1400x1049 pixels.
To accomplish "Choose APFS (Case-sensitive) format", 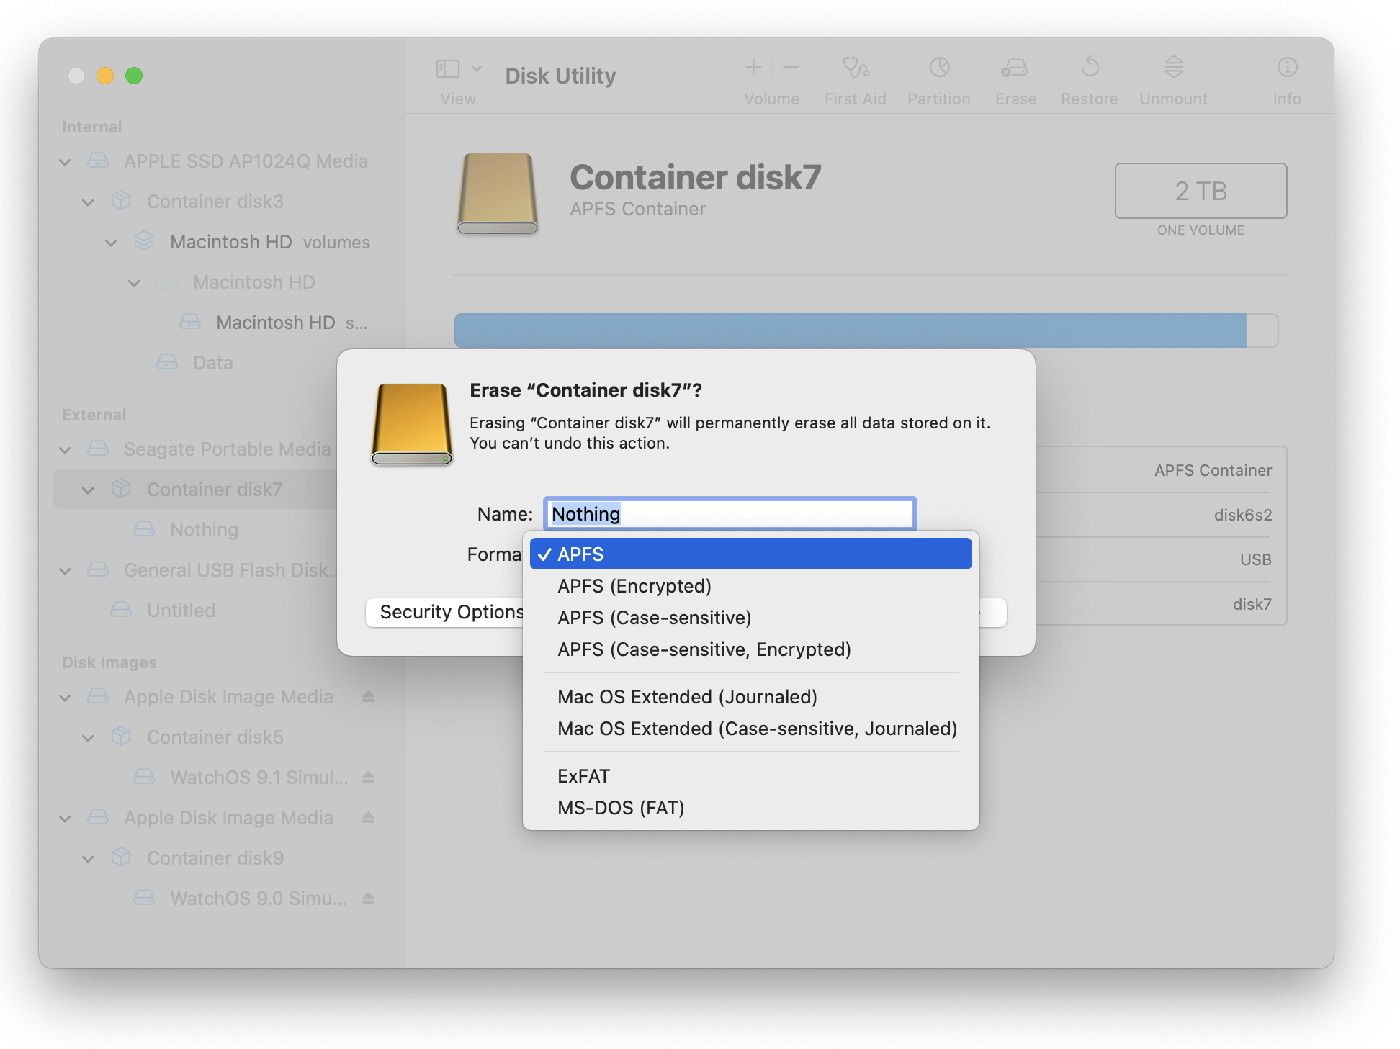I will click(x=750, y=618).
